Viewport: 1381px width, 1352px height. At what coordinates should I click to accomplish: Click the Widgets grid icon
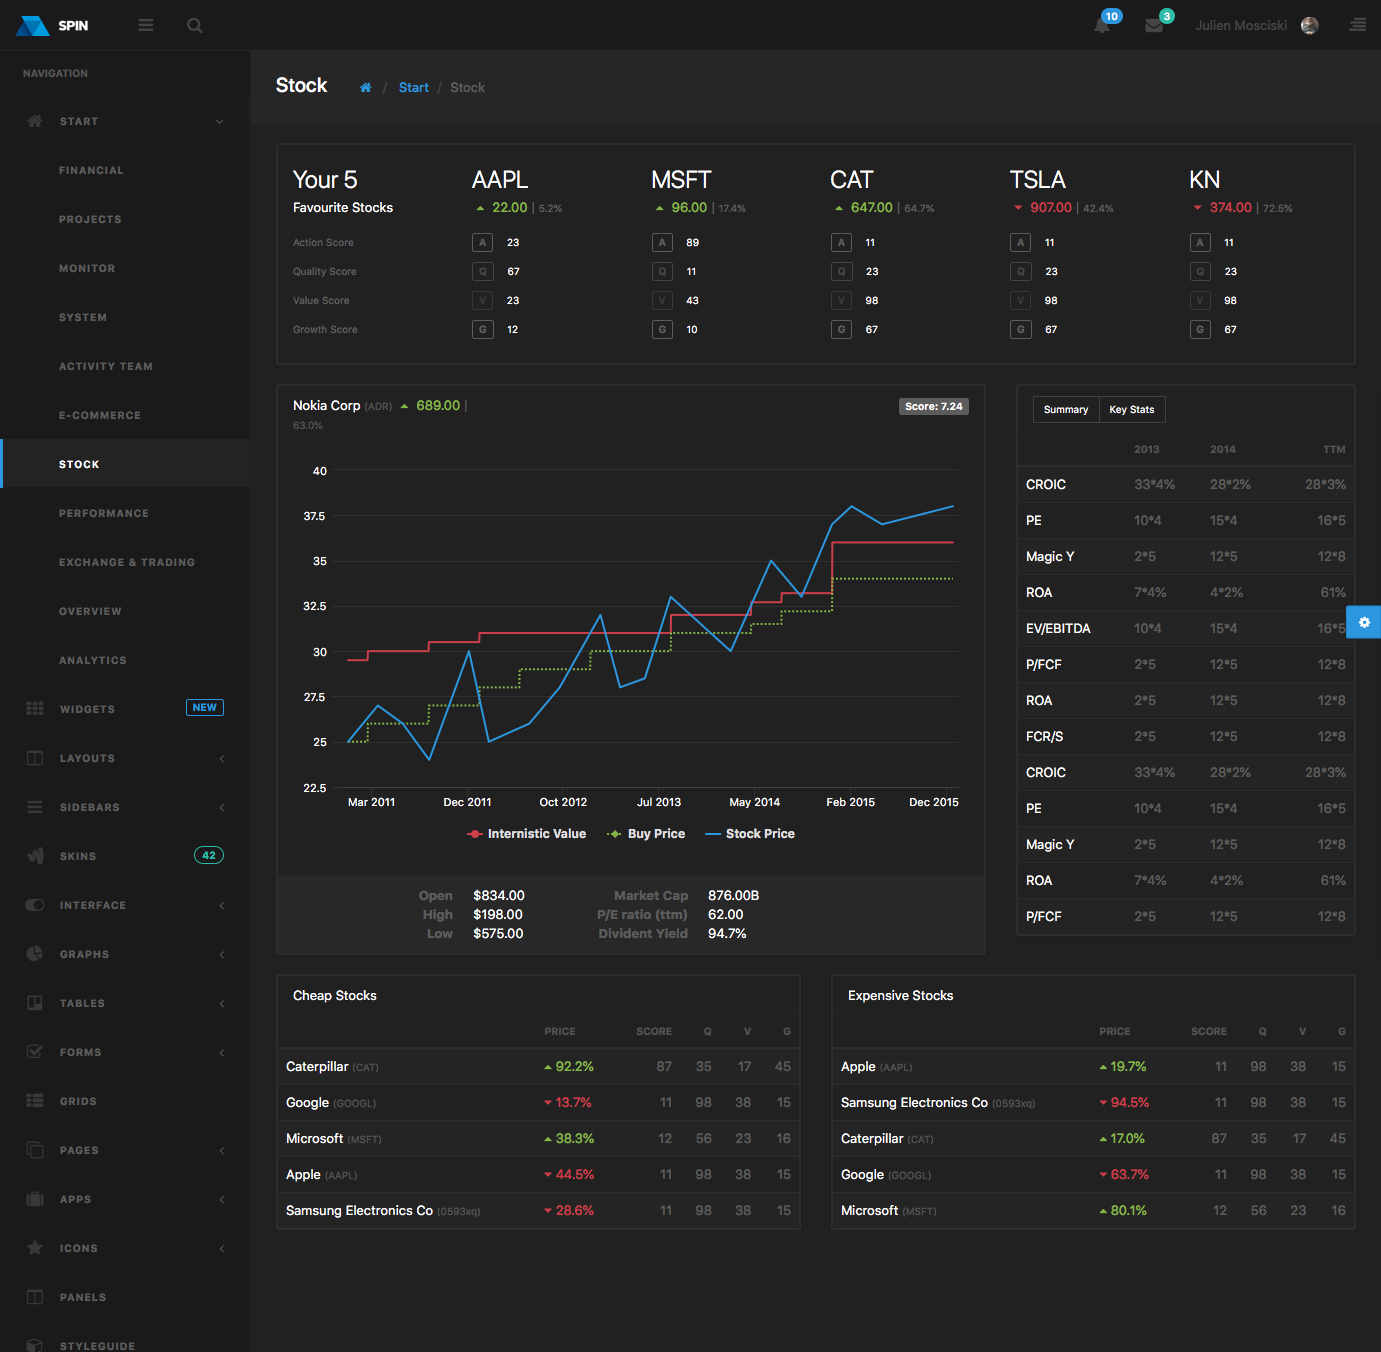pos(35,708)
